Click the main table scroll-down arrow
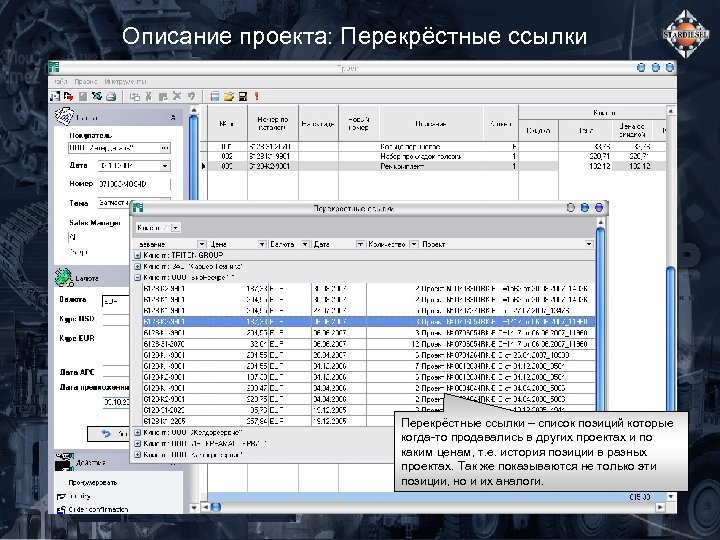The width and height of the screenshot is (720, 540). pyautogui.click(x=670, y=497)
